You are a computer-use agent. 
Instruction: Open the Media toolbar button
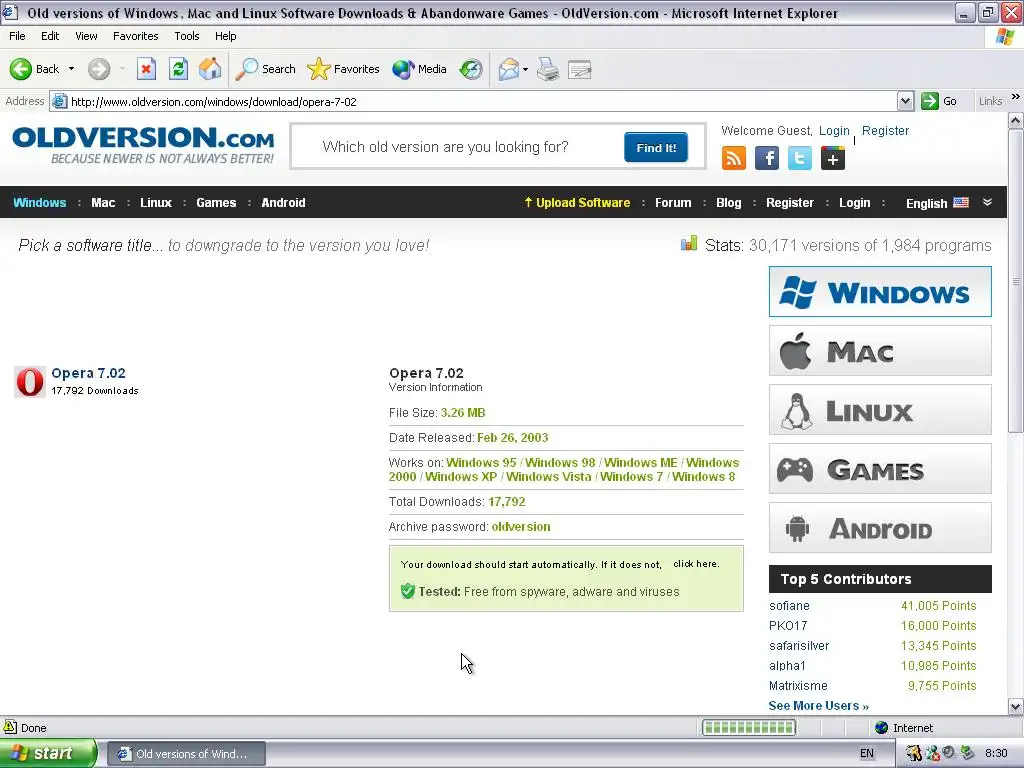tap(419, 69)
